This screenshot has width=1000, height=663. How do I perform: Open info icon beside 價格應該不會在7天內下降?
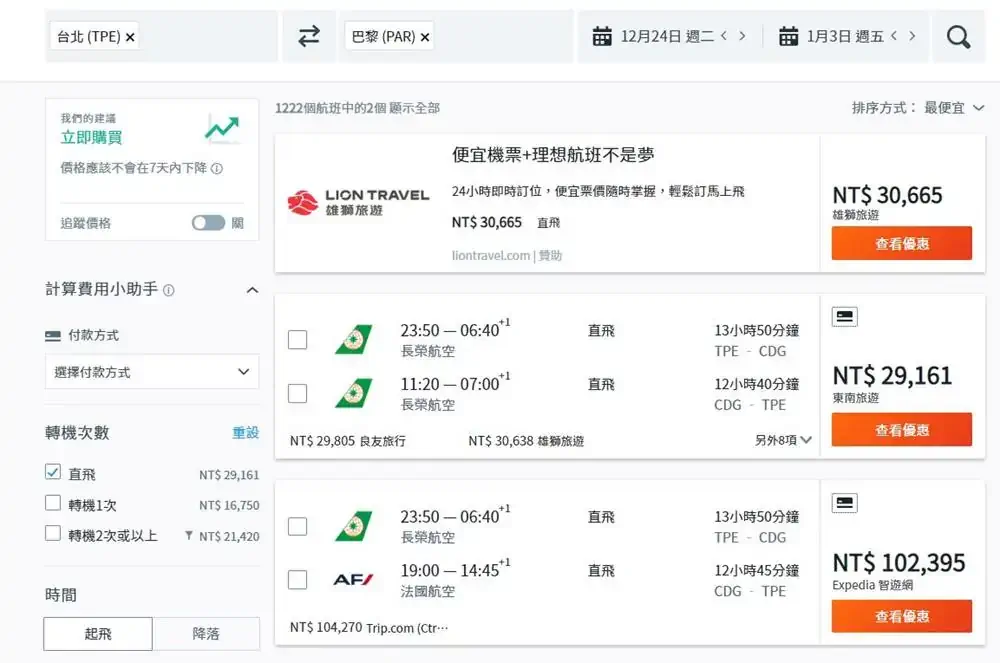pyautogui.click(x=217, y=168)
